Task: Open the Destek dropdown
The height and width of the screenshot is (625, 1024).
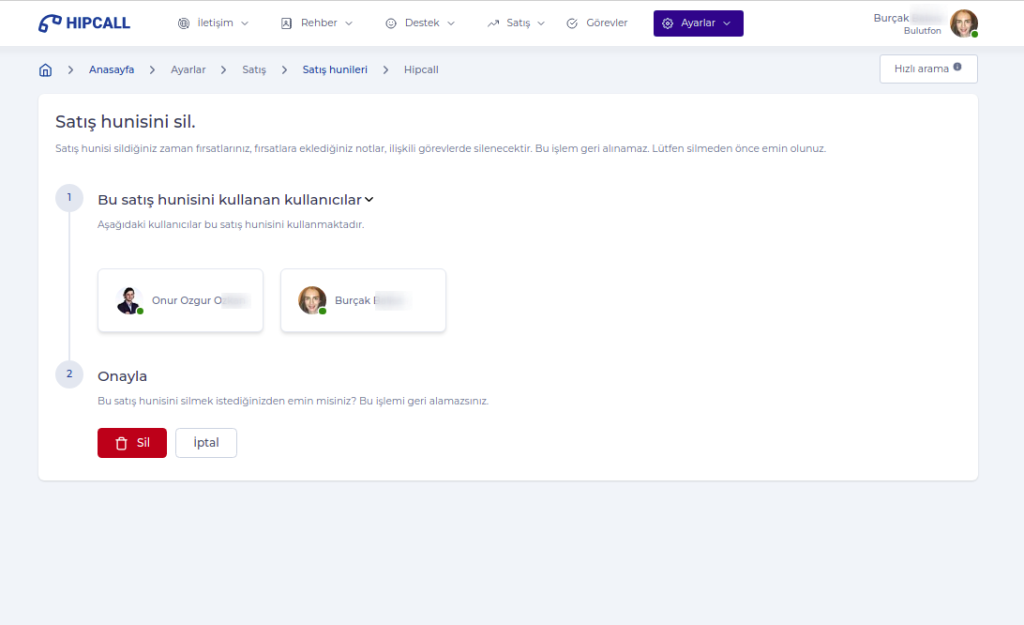Action: pos(420,23)
